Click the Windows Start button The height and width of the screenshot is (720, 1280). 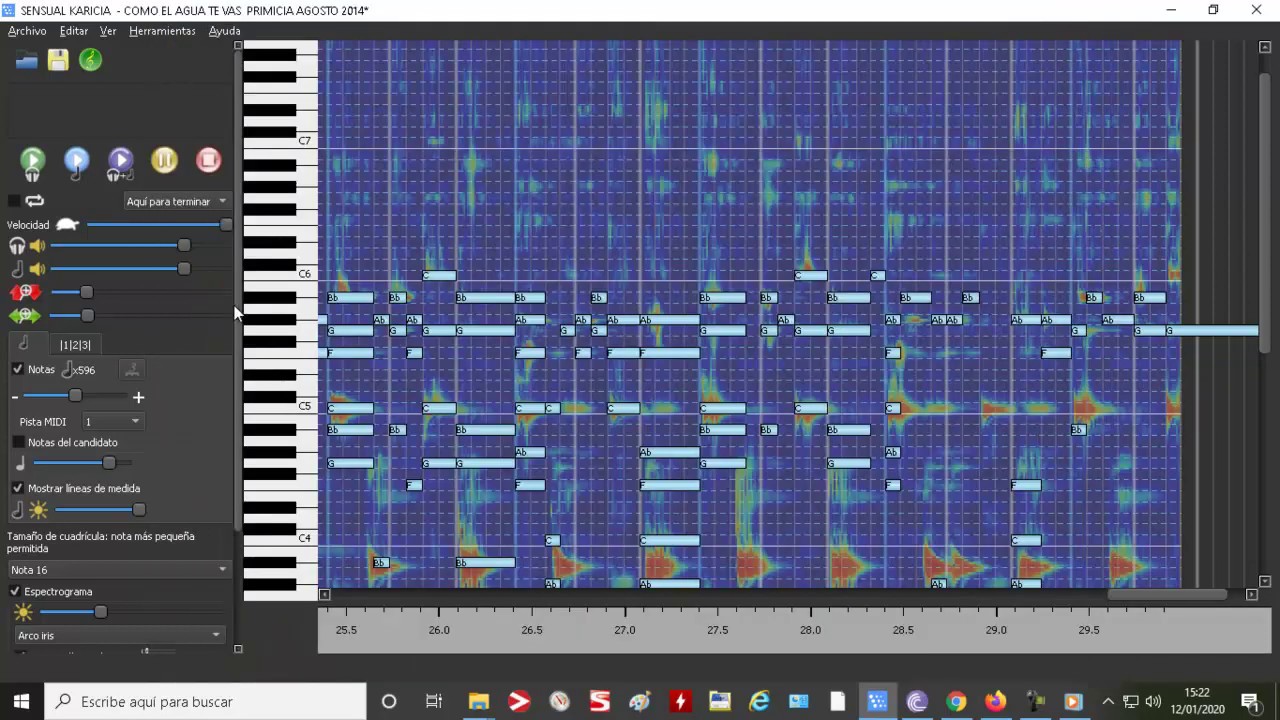(x=22, y=701)
